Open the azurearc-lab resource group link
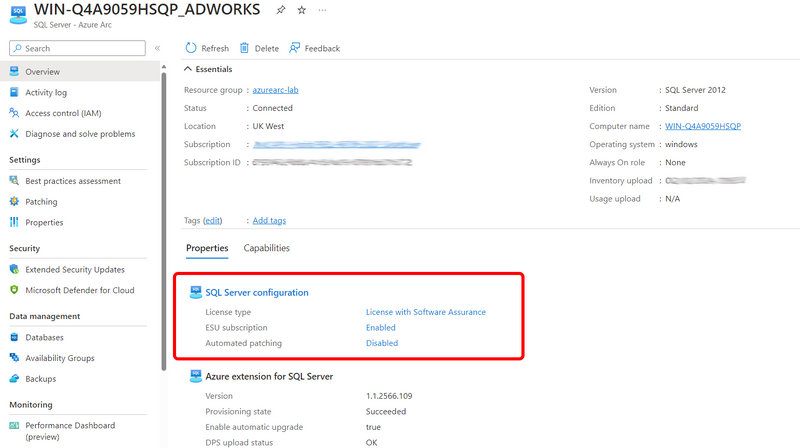 coord(276,90)
